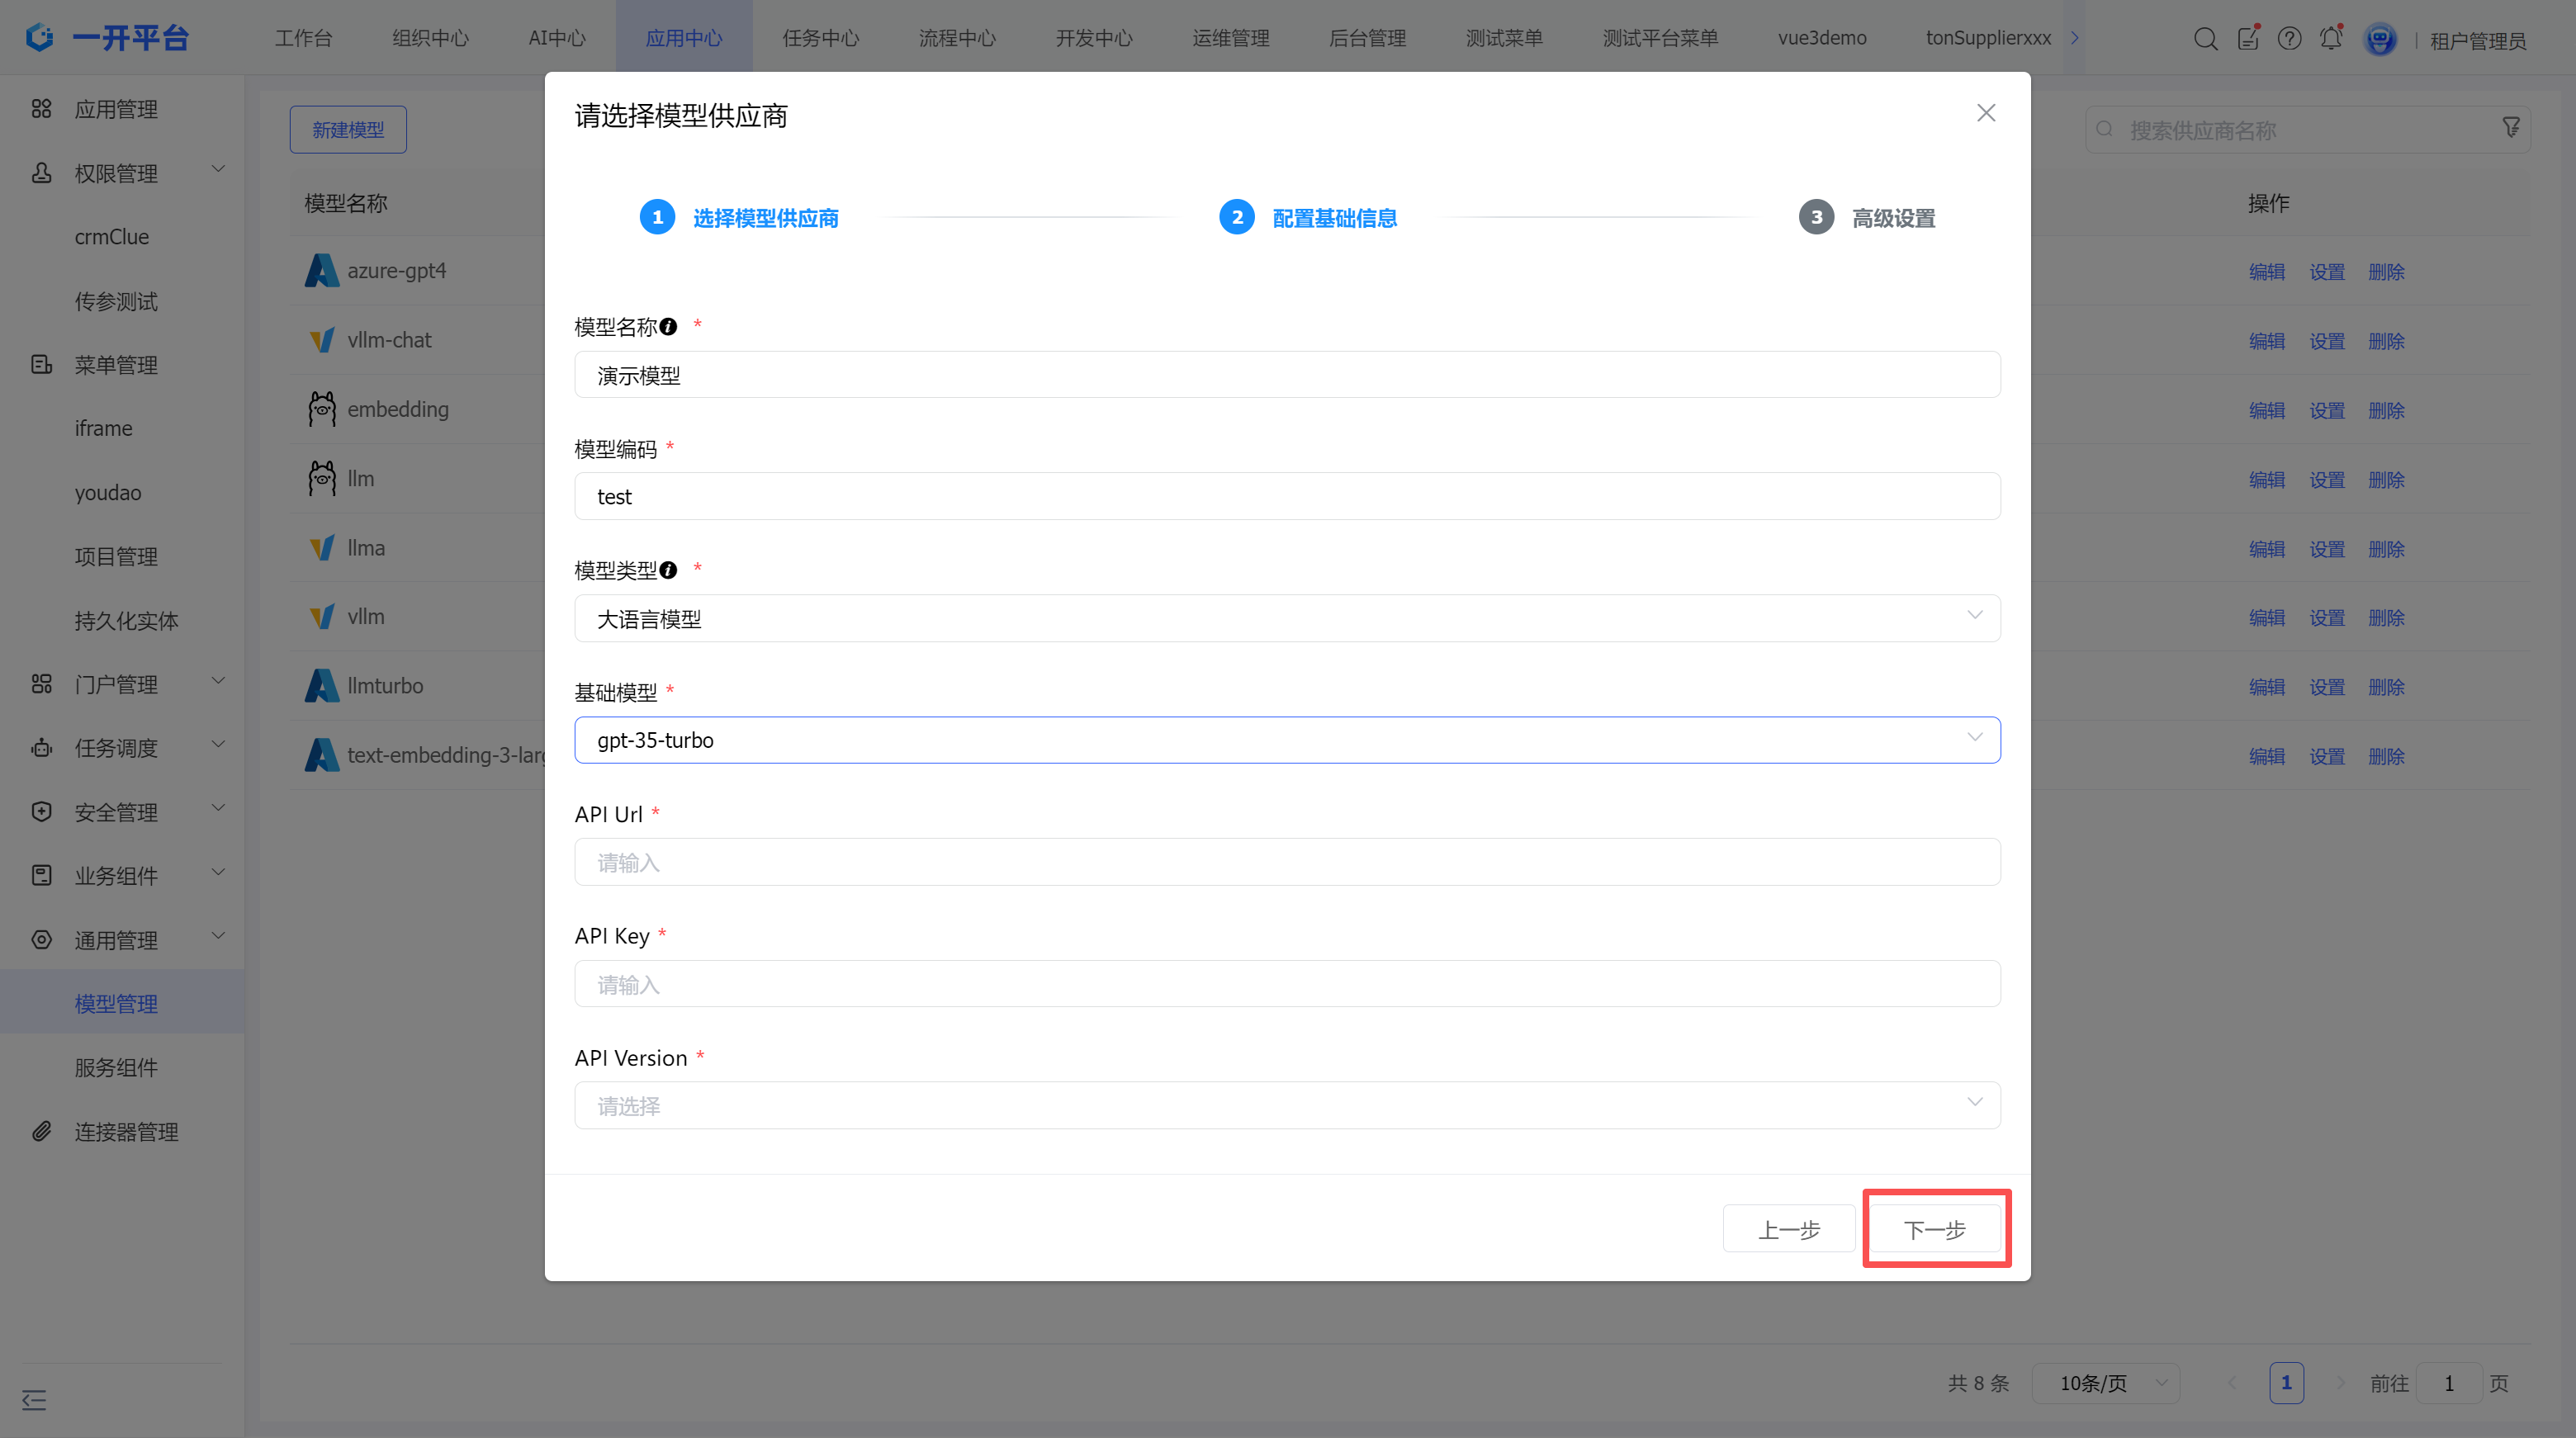The height and width of the screenshot is (1438, 2576).
Task: Click the search magnifier icon in header
Action: coord(2205,39)
